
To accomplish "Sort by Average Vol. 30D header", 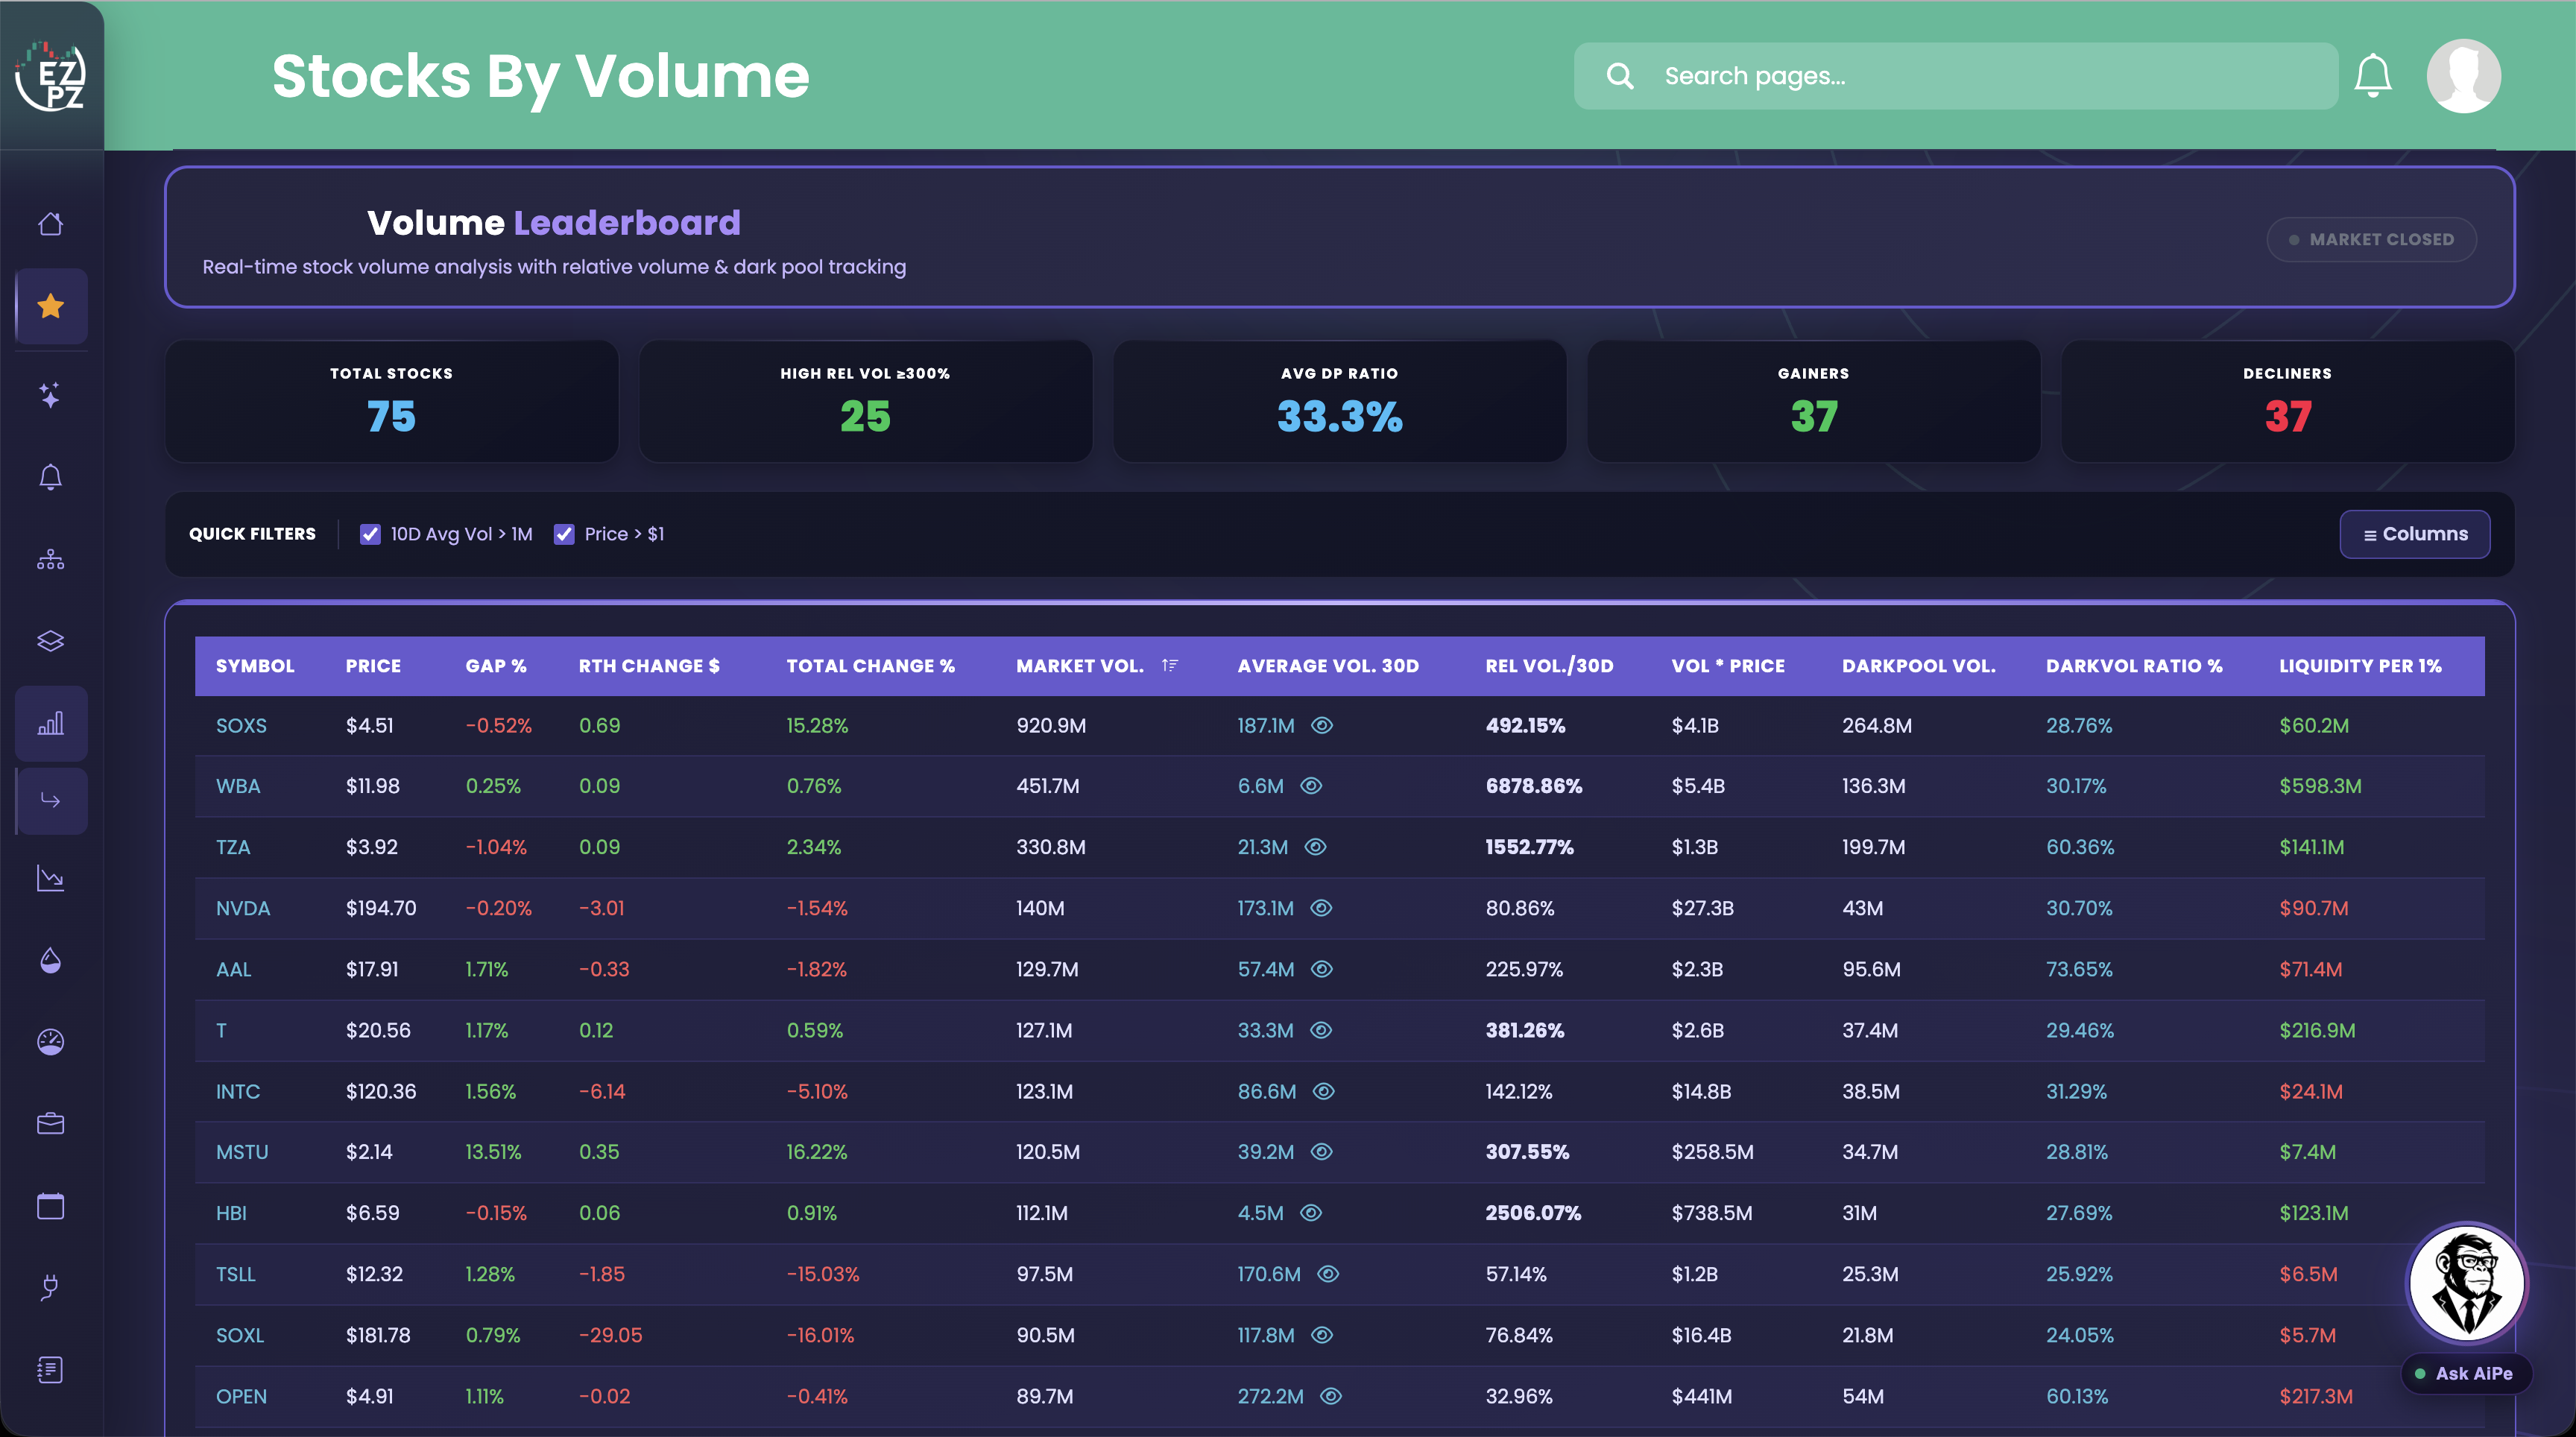I will click(1328, 666).
